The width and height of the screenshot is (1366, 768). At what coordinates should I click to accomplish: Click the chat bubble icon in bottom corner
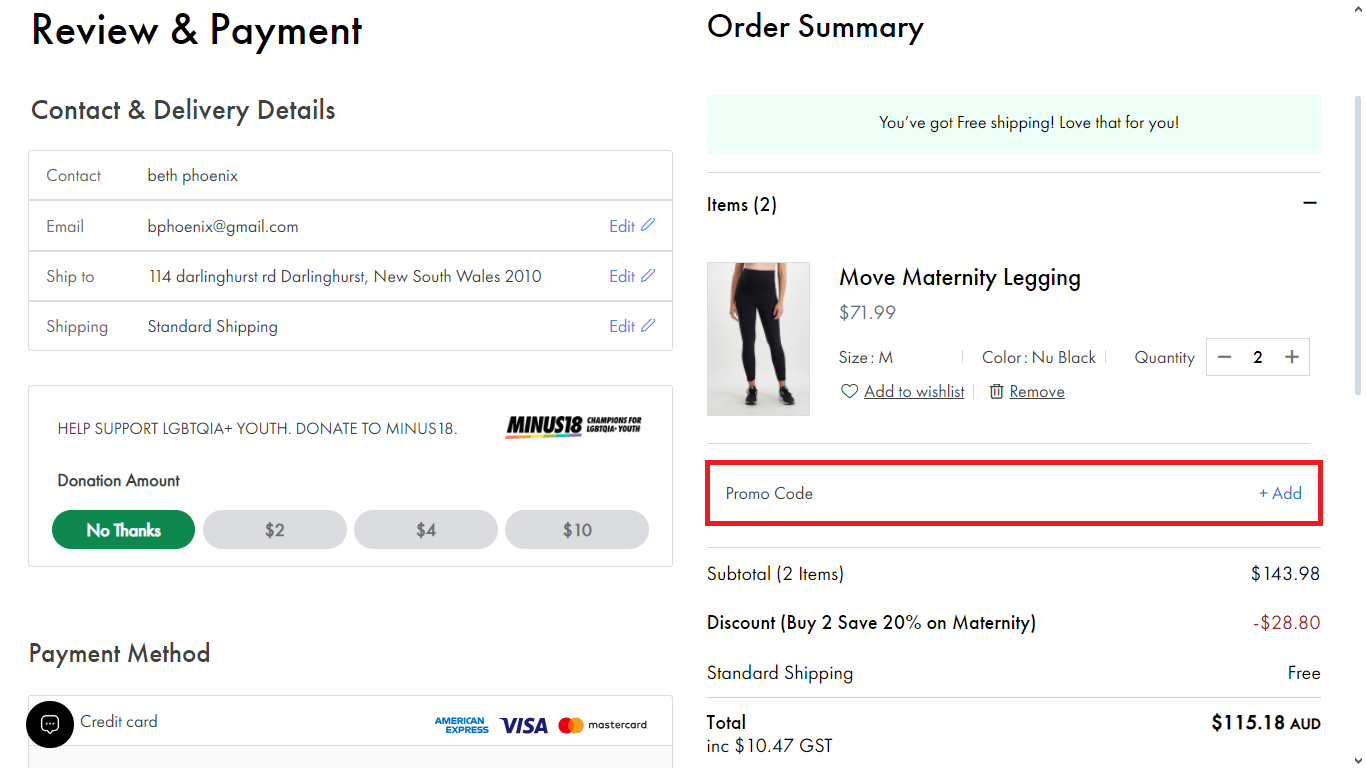[50, 724]
